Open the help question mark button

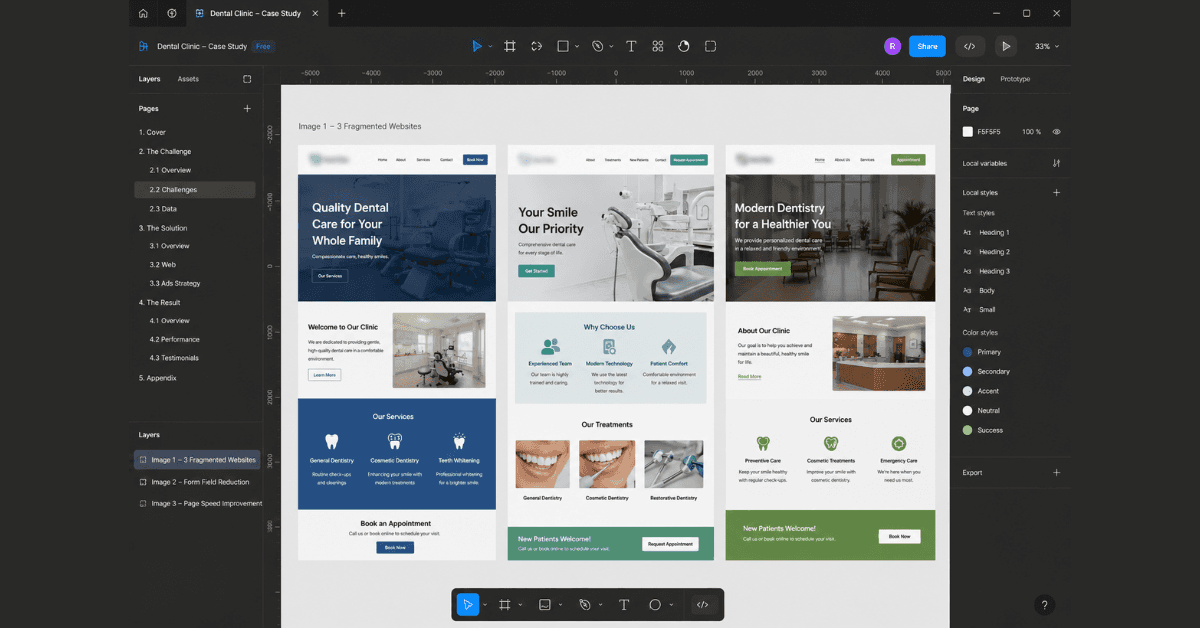pos(1044,605)
